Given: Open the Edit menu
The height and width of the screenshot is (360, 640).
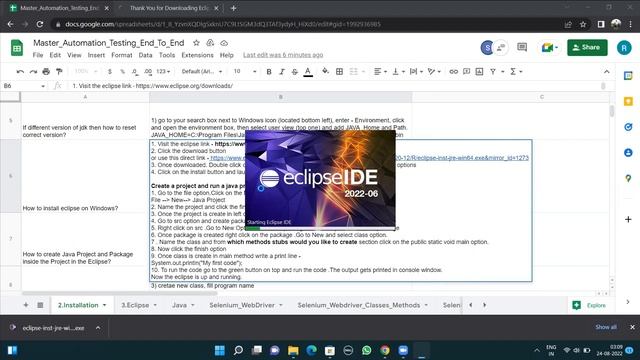Looking at the screenshot, I should tap(55, 55).
